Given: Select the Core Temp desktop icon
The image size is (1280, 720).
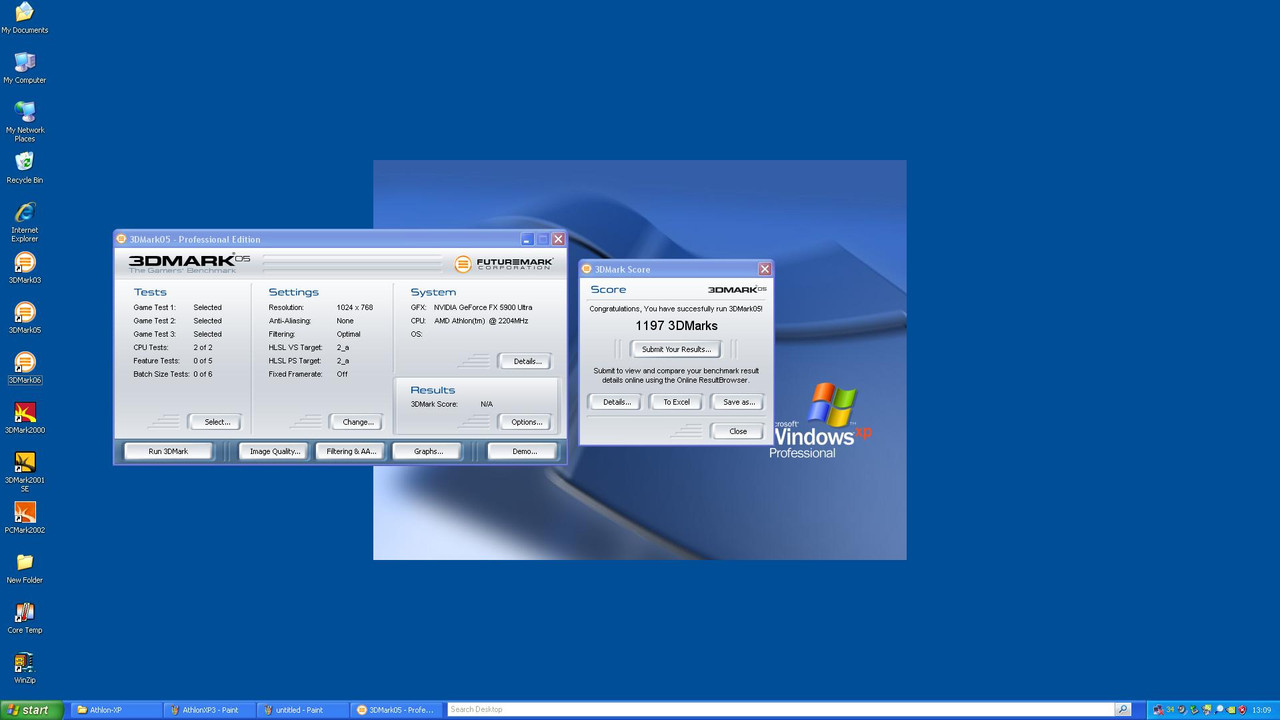Looking at the screenshot, I should pos(24,618).
